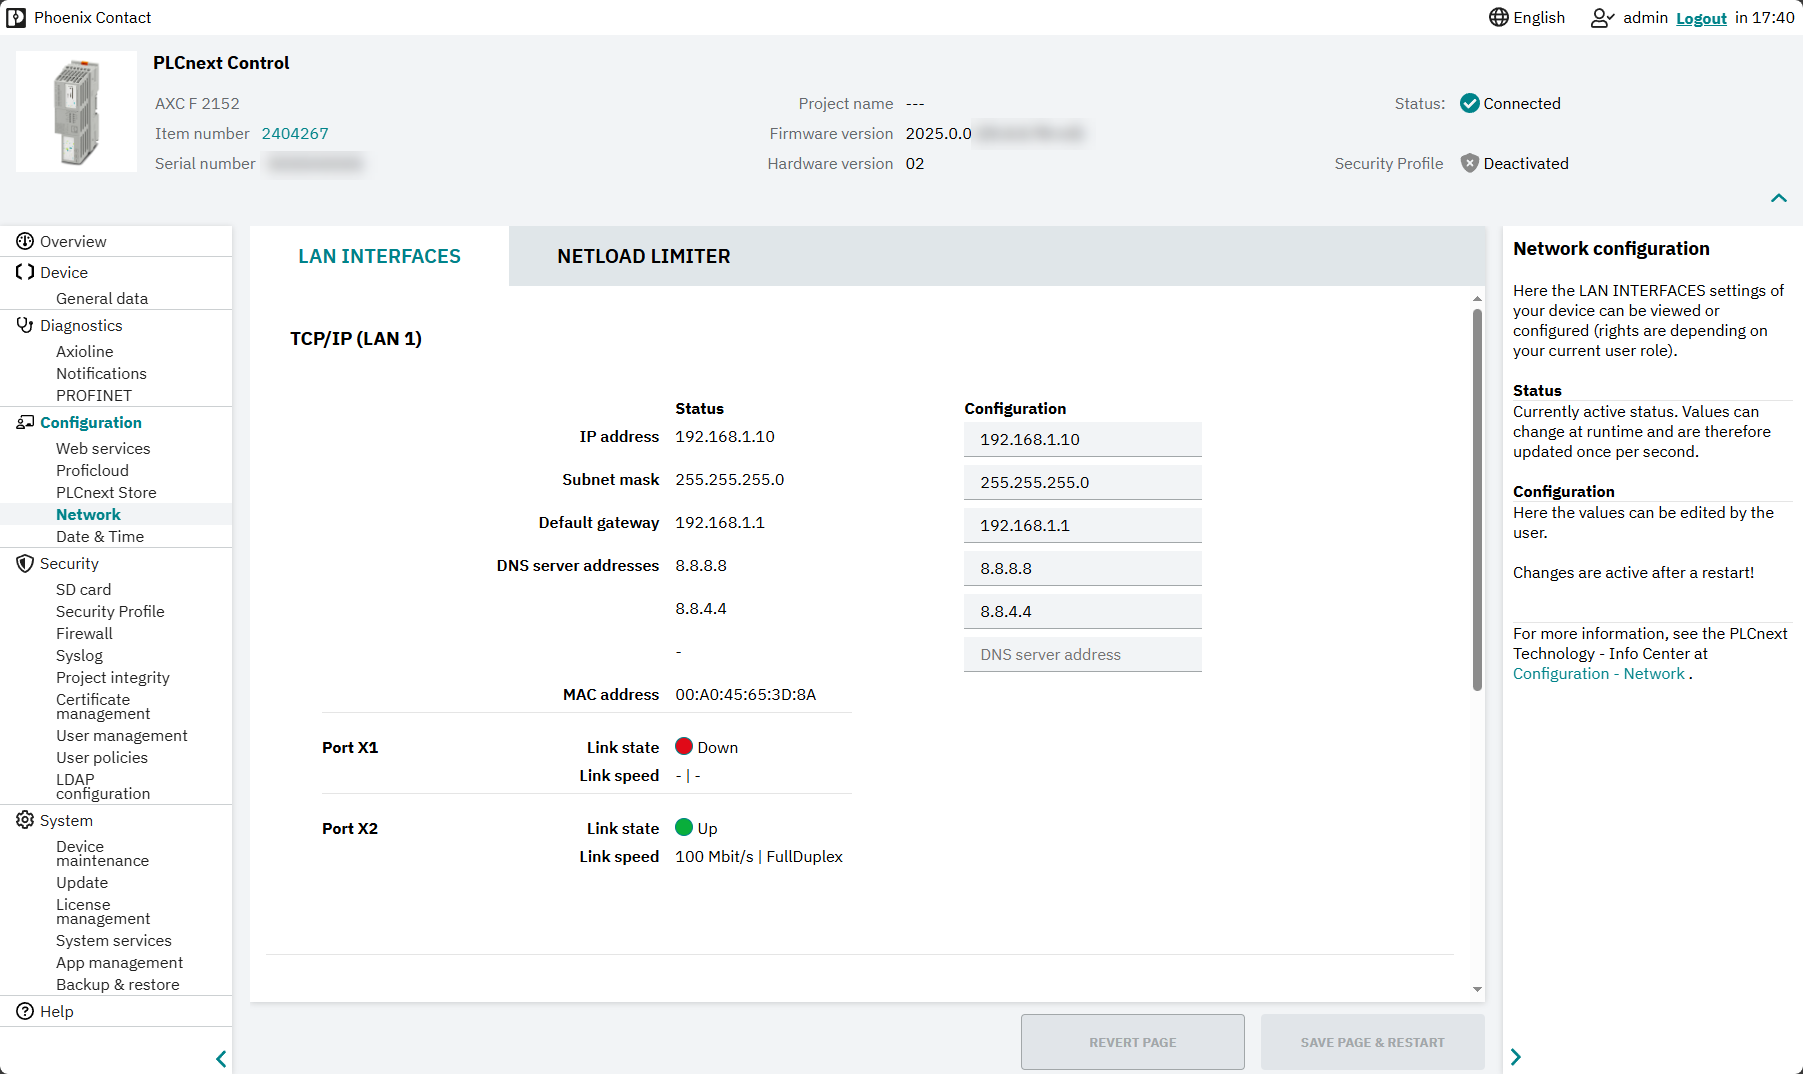Open Date & Time configuration
Screen dimensions: 1803x1074
pyautogui.click(x=100, y=536)
